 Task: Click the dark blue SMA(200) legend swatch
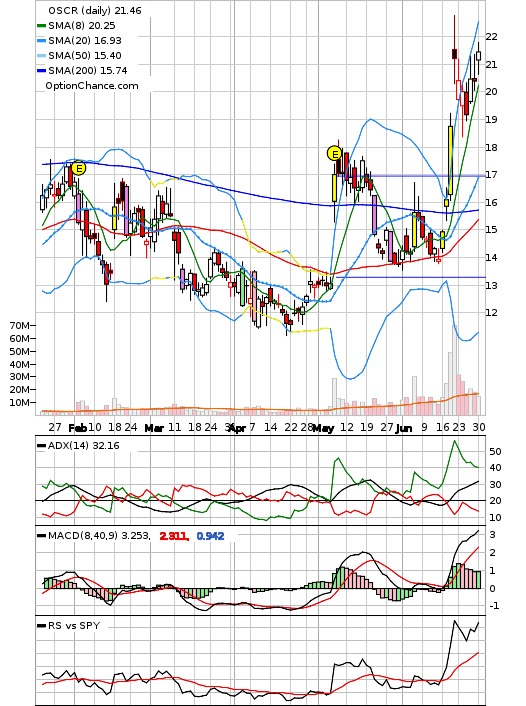[41, 70]
